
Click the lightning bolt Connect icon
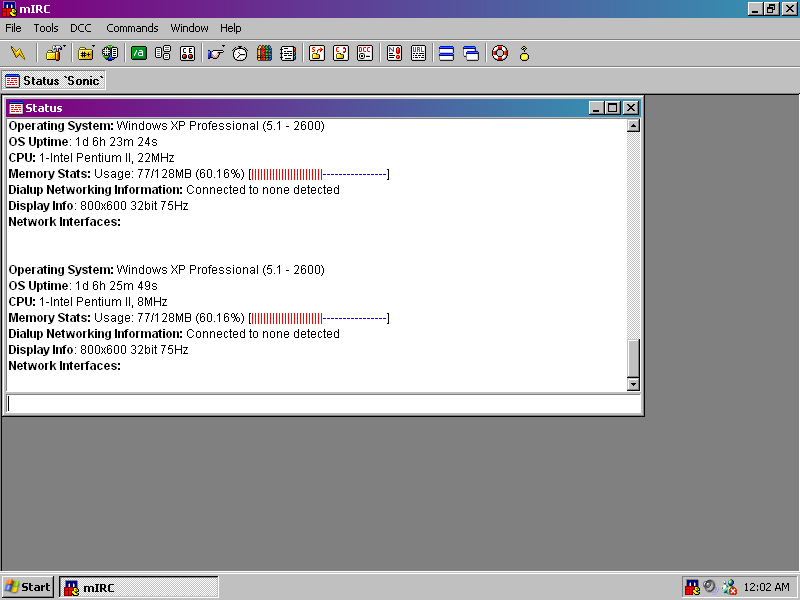click(18, 53)
